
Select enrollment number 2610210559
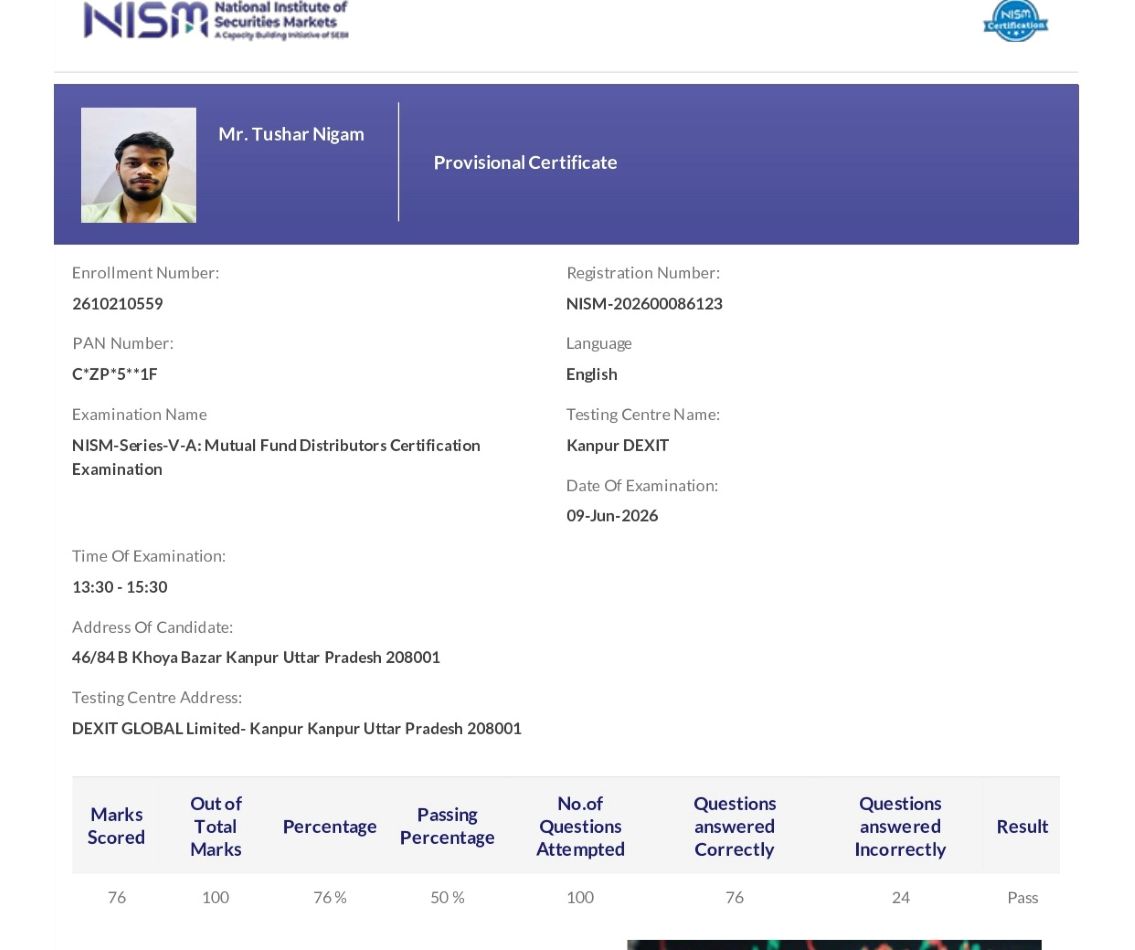coord(117,304)
